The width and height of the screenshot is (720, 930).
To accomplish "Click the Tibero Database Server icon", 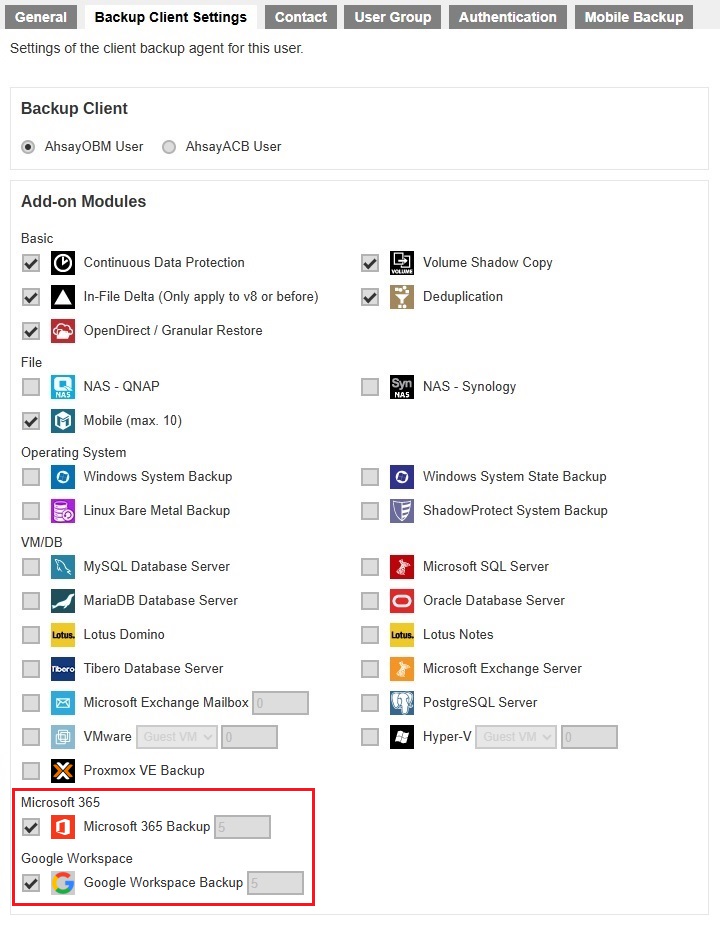I will [63, 669].
